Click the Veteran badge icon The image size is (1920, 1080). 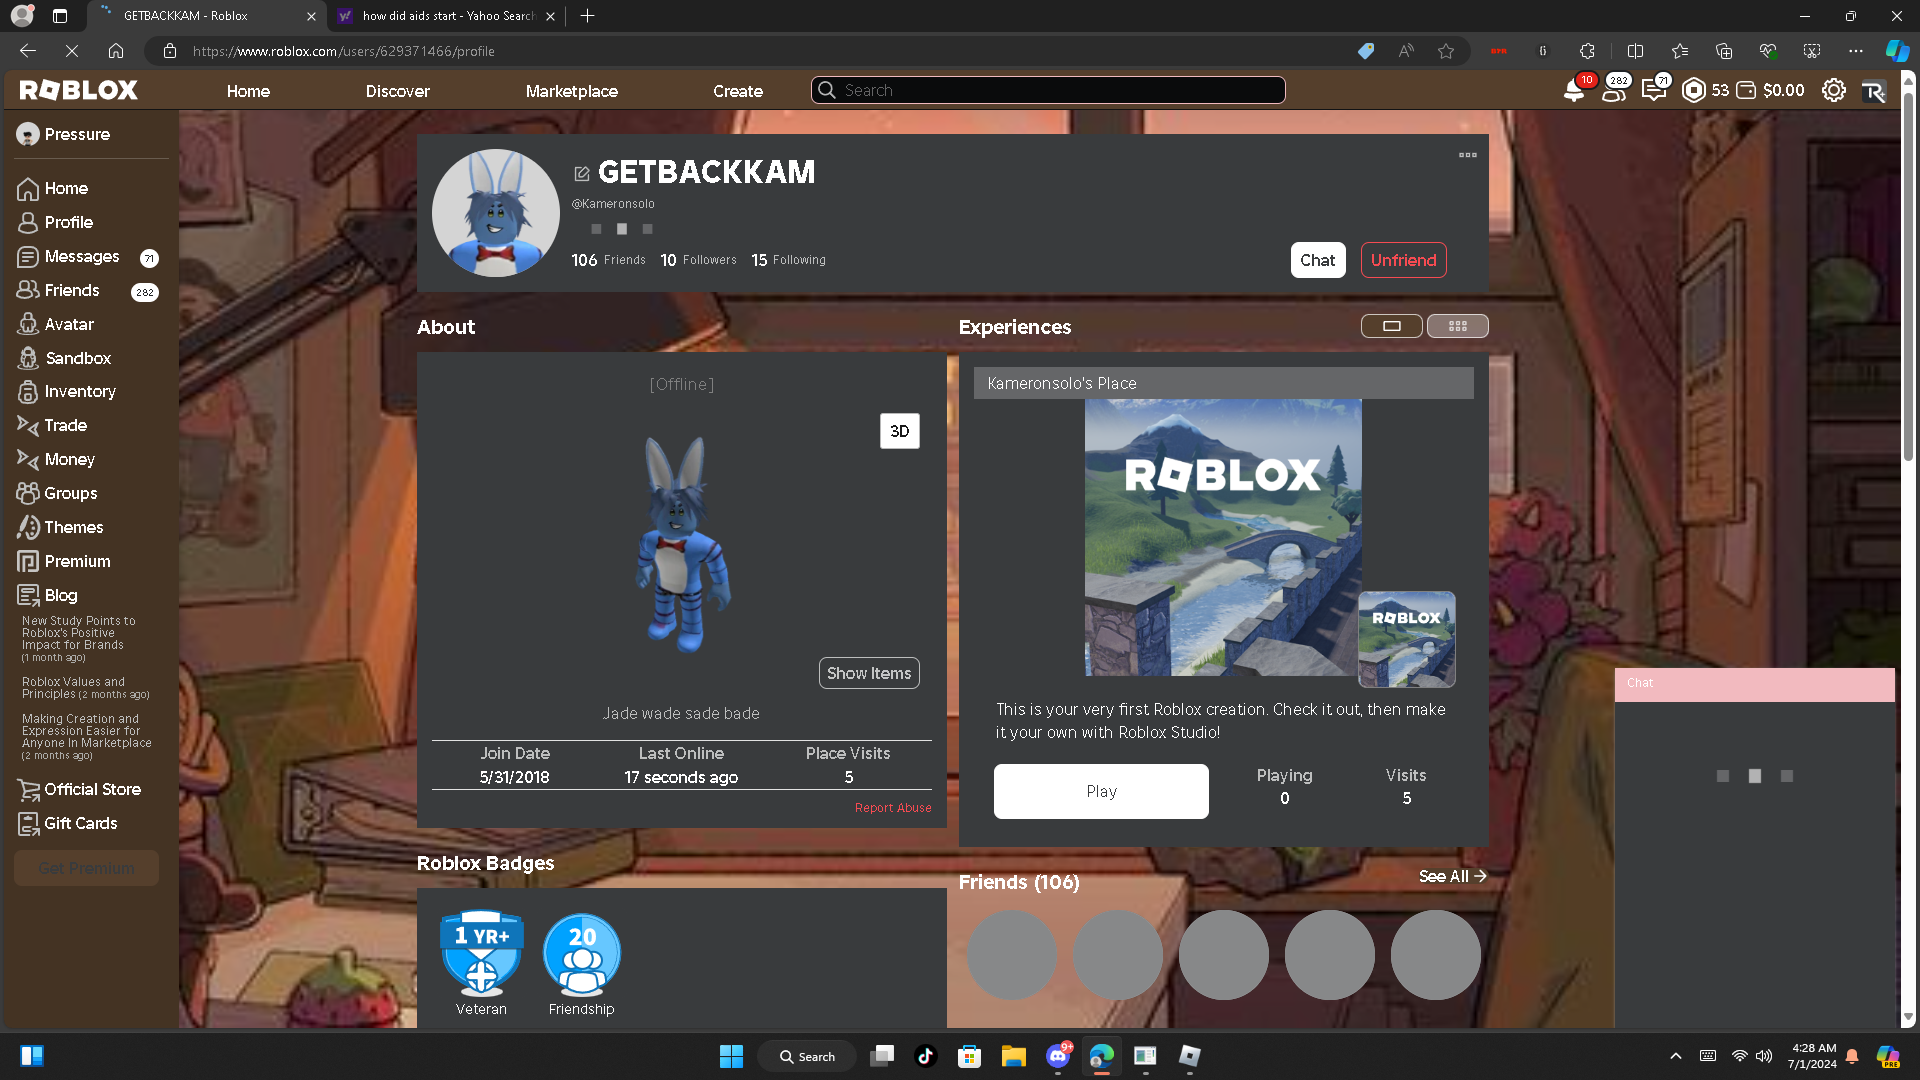(x=482, y=953)
